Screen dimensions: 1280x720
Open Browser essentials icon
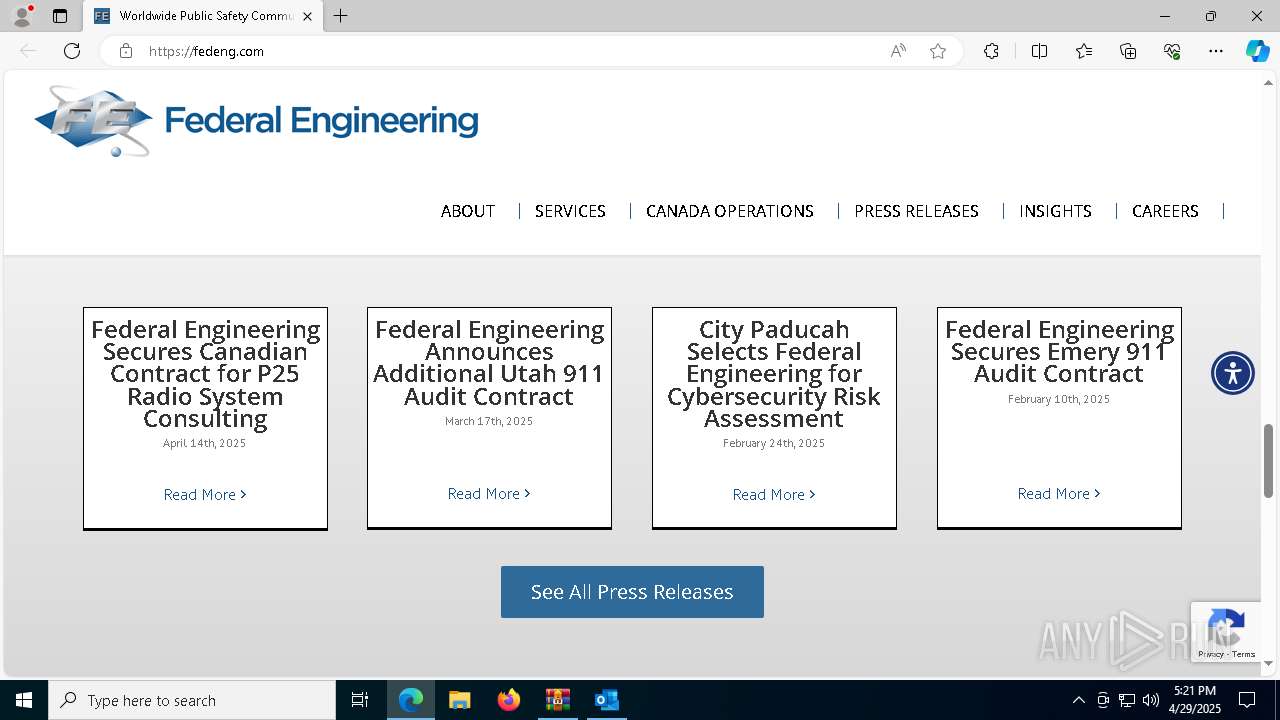[1172, 51]
